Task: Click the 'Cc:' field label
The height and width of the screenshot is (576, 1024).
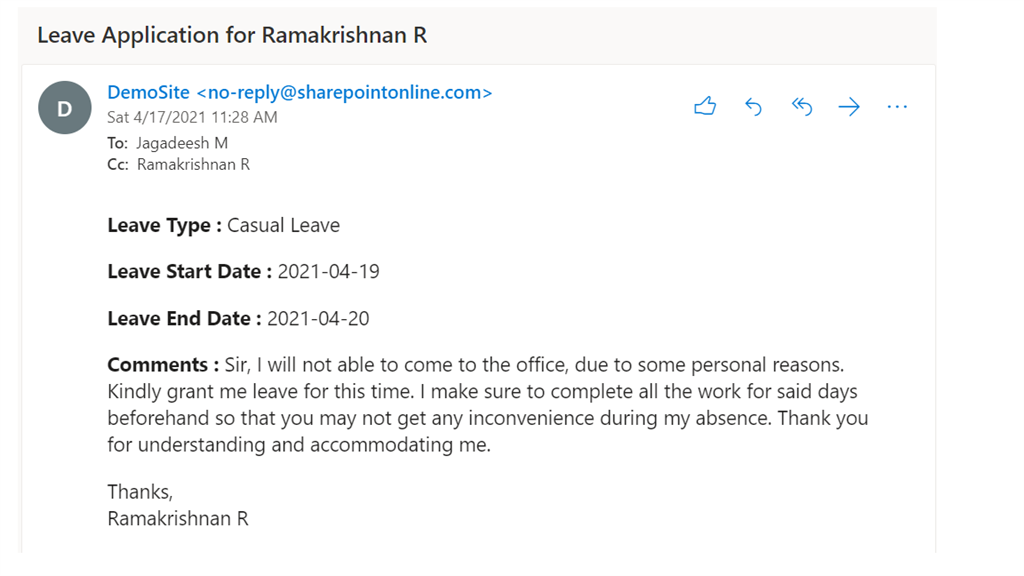Action: [x=115, y=164]
